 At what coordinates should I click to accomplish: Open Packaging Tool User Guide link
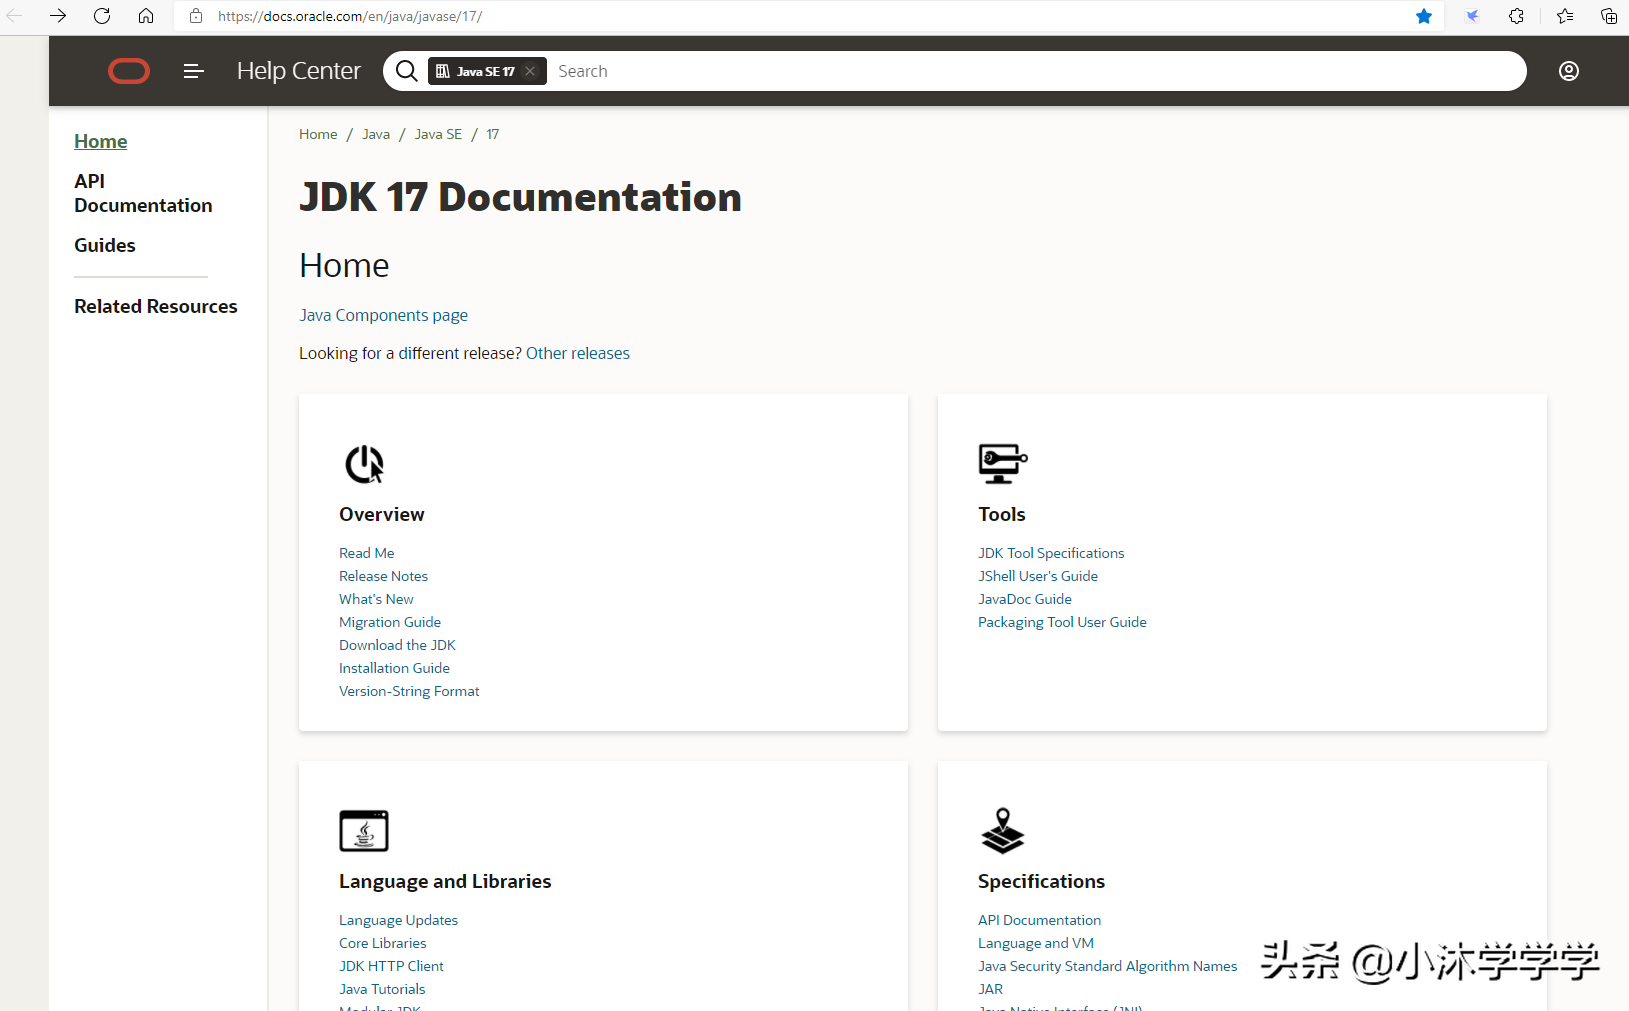1062,622
